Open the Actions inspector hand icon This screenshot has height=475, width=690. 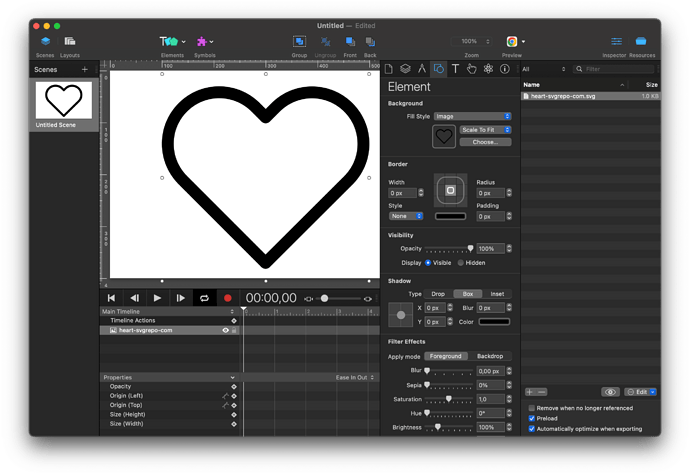(x=471, y=69)
